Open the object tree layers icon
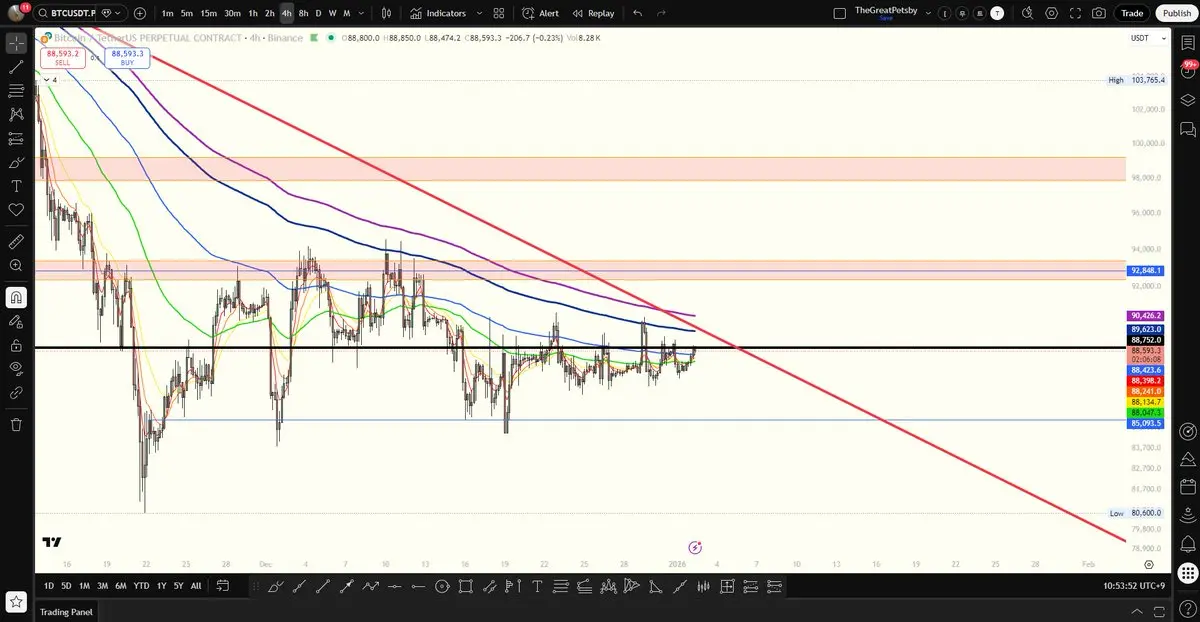Screen dimensions: 1200x622 tap(1188, 100)
